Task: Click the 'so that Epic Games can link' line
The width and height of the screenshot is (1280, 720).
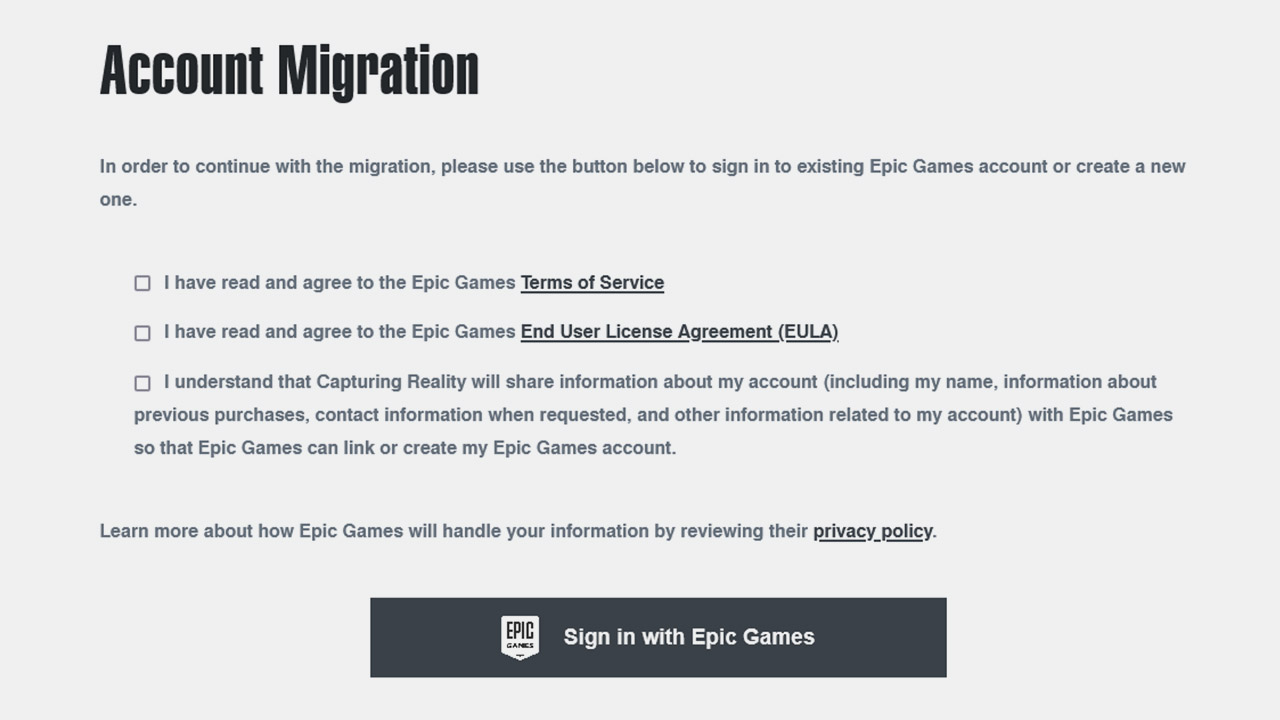Action: click(405, 448)
